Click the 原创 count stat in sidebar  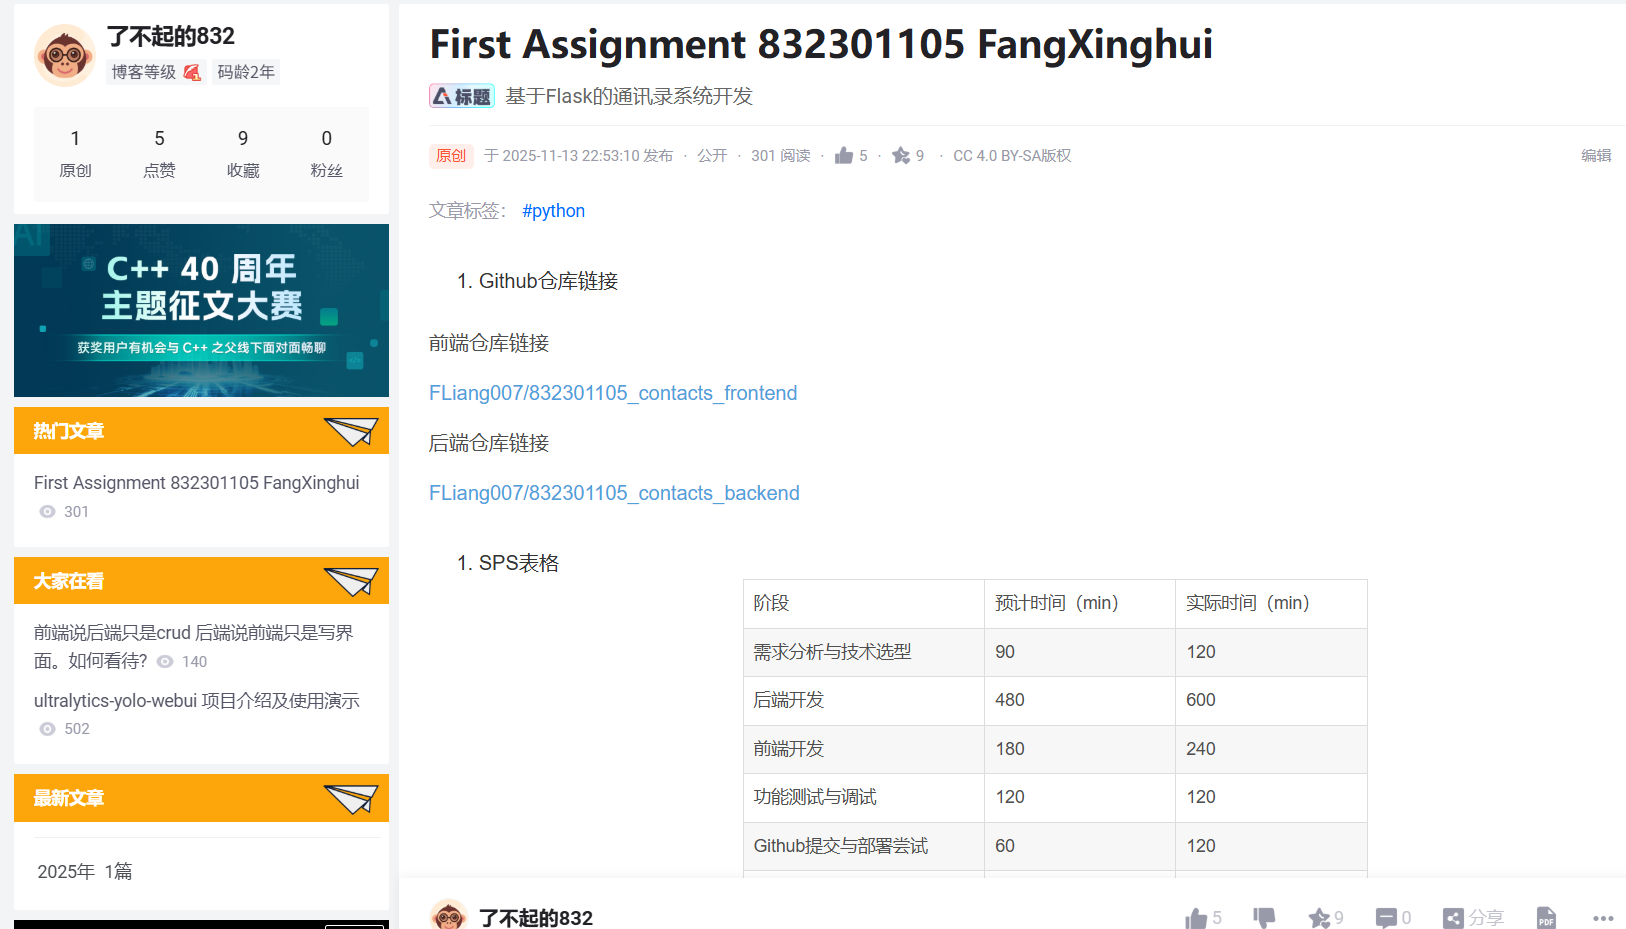point(75,154)
